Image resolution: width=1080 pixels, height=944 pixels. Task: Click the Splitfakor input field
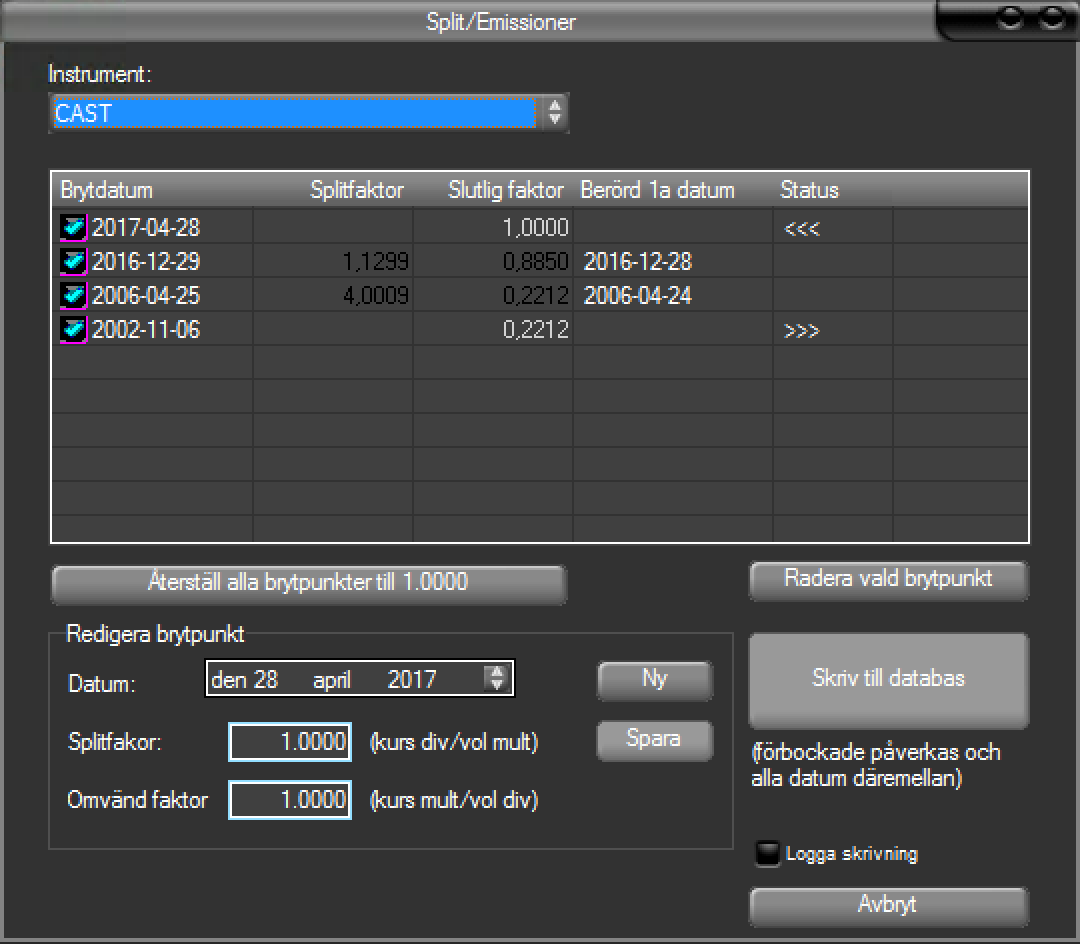click(290, 743)
